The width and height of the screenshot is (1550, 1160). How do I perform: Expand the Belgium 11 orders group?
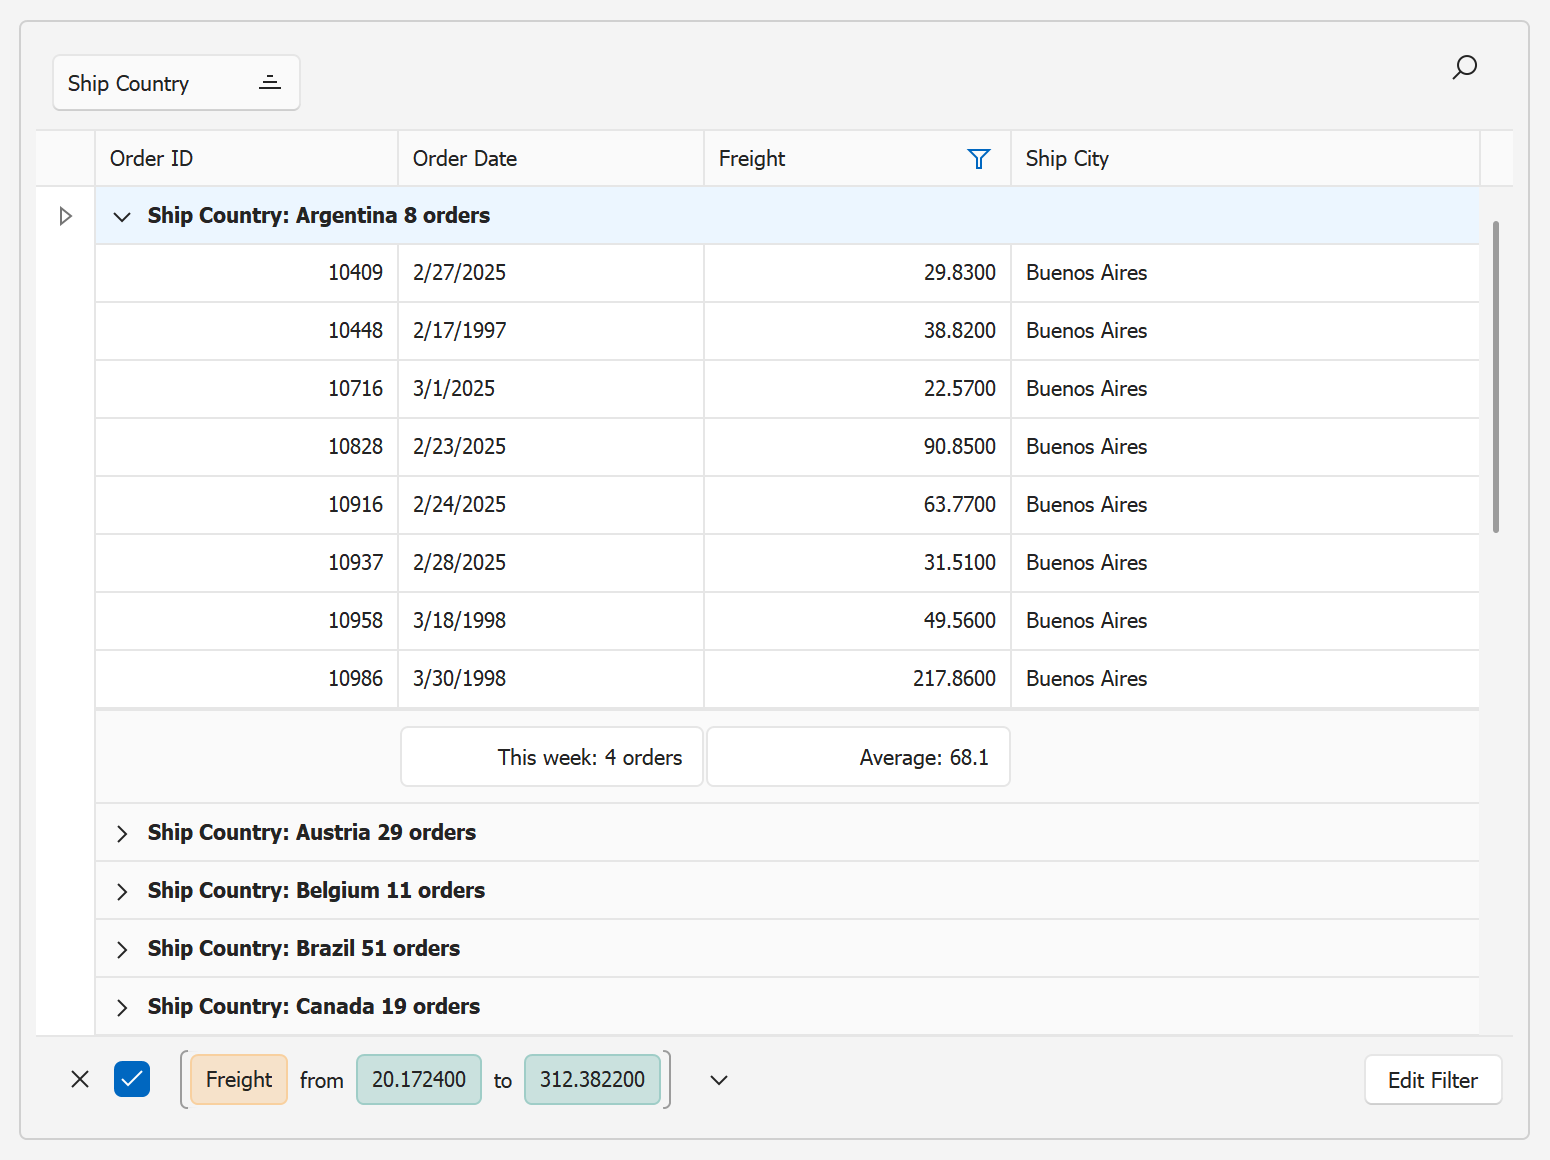click(122, 892)
